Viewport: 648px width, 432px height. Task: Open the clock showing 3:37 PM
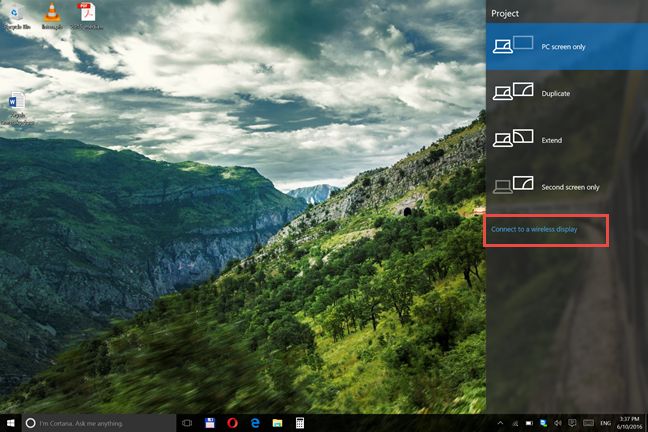click(x=629, y=423)
